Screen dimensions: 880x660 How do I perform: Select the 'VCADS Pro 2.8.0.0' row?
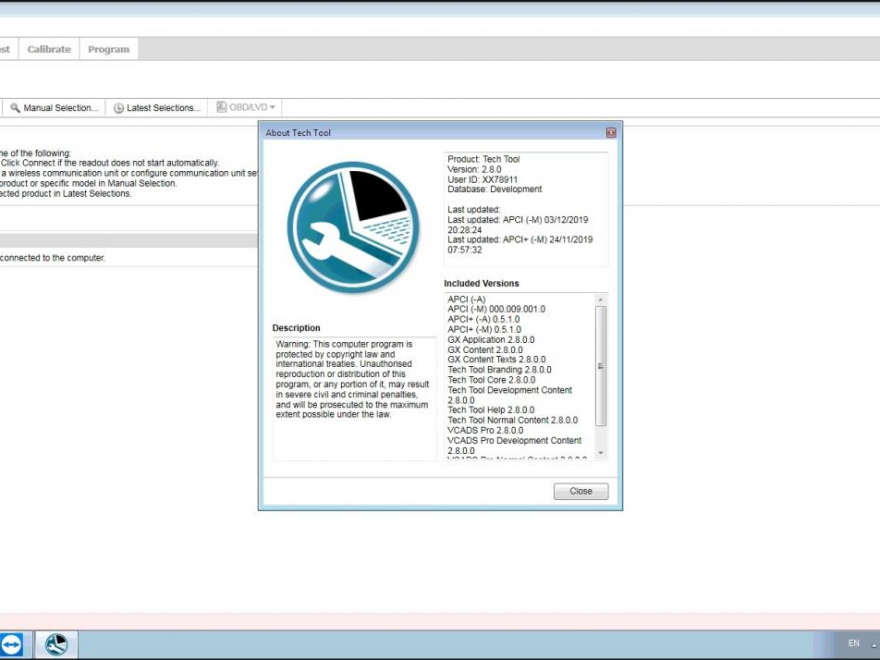(x=485, y=430)
